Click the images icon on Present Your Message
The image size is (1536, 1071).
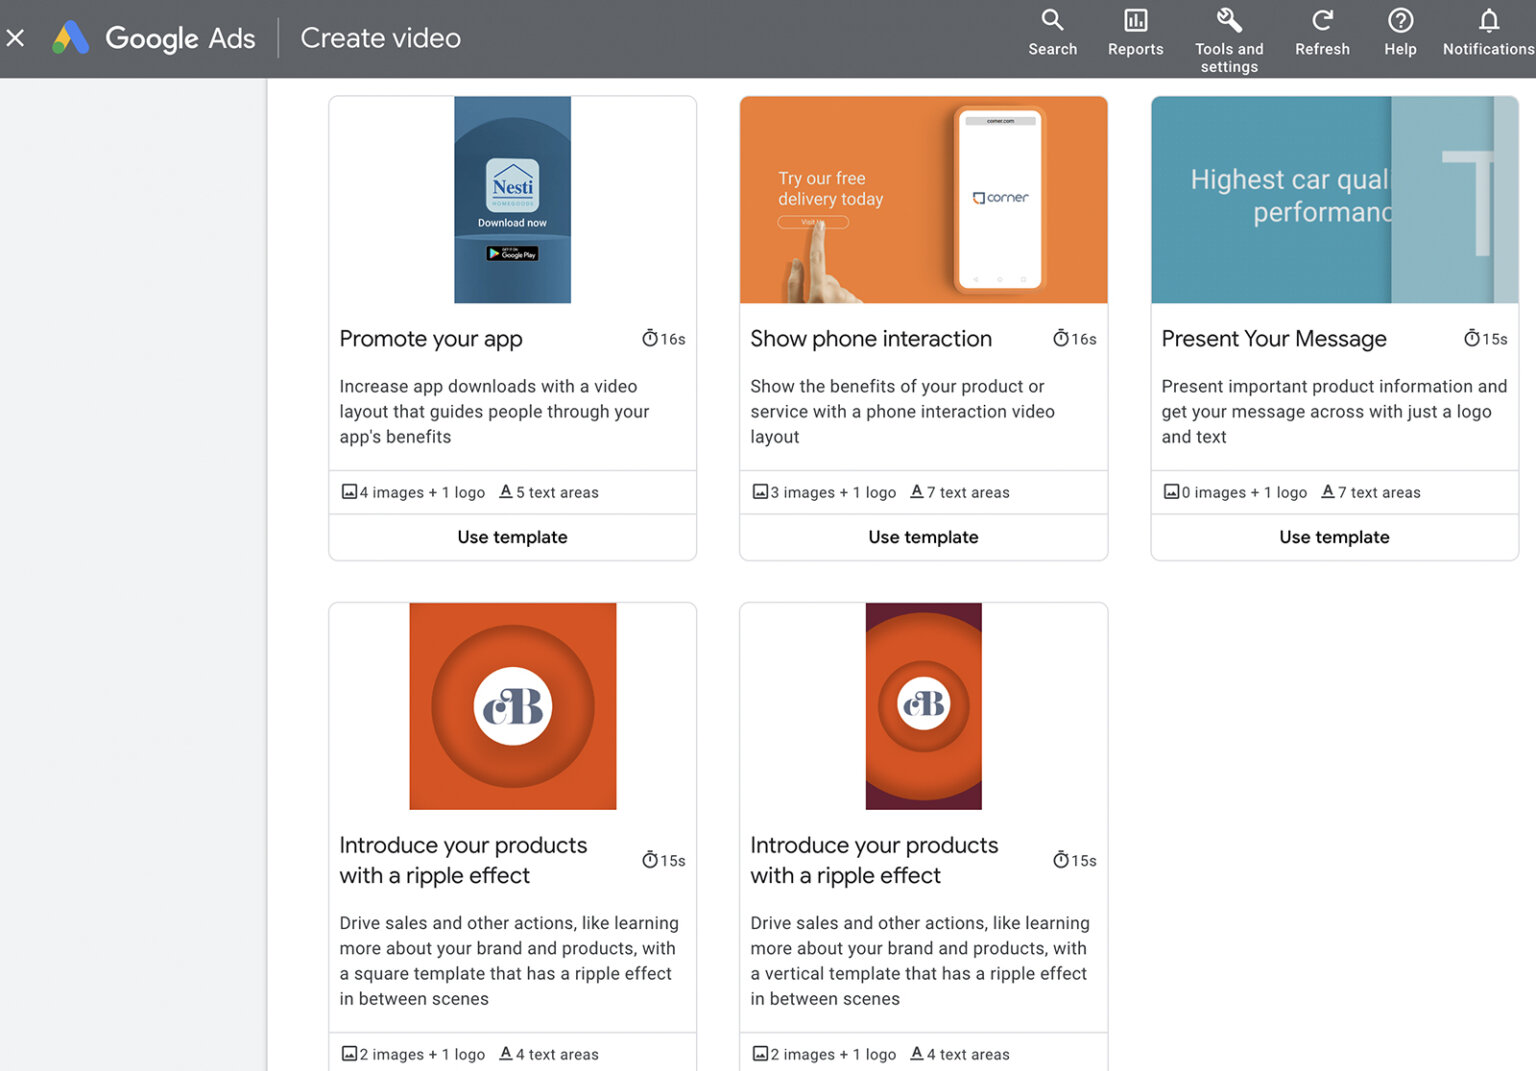pyautogui.click(x=1171, y=492)
